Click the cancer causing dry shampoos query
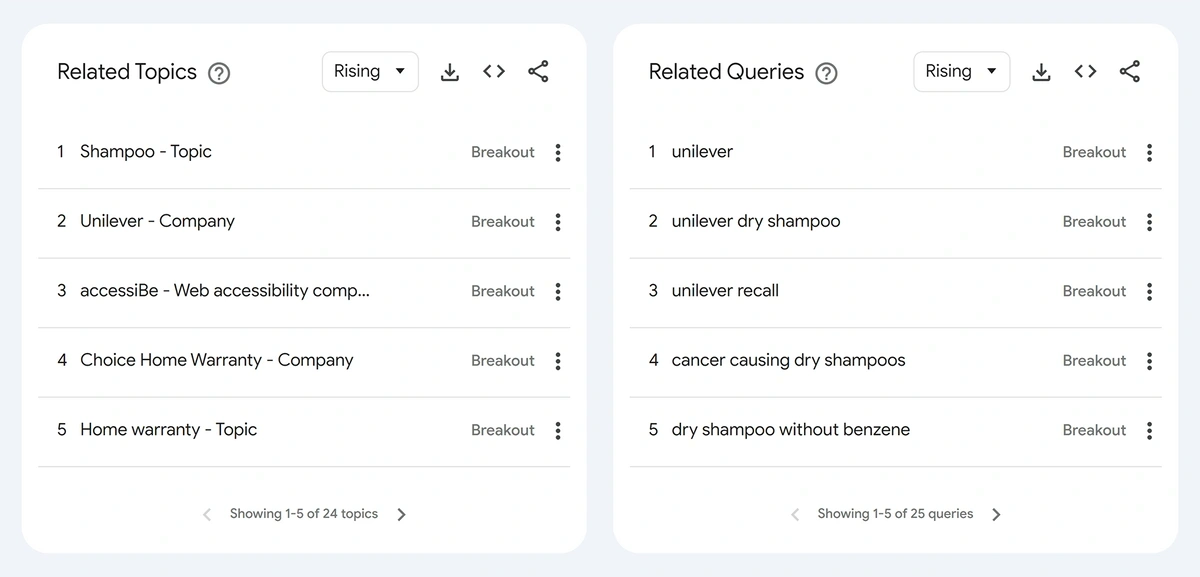The width and height of the screenshot is (1200, 577). click(788, 360)
